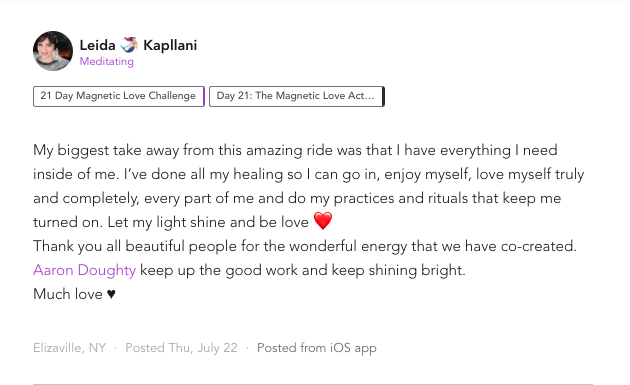Image resolution: width=630 pixels, height=385 pixels.
Task: Open the 21 Day Magnetic Love Challenge tag
Action: tap(119, 96)
